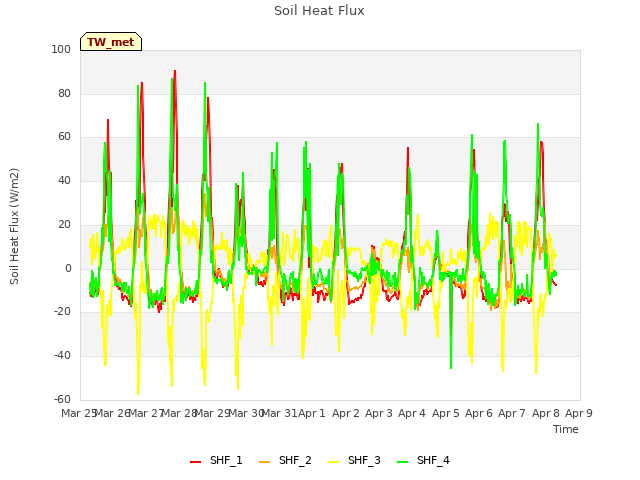The width and height of the screenshot is (640, 480).
Task: Toggle SHF_4 series in legend
Action: tap(423, 461)
